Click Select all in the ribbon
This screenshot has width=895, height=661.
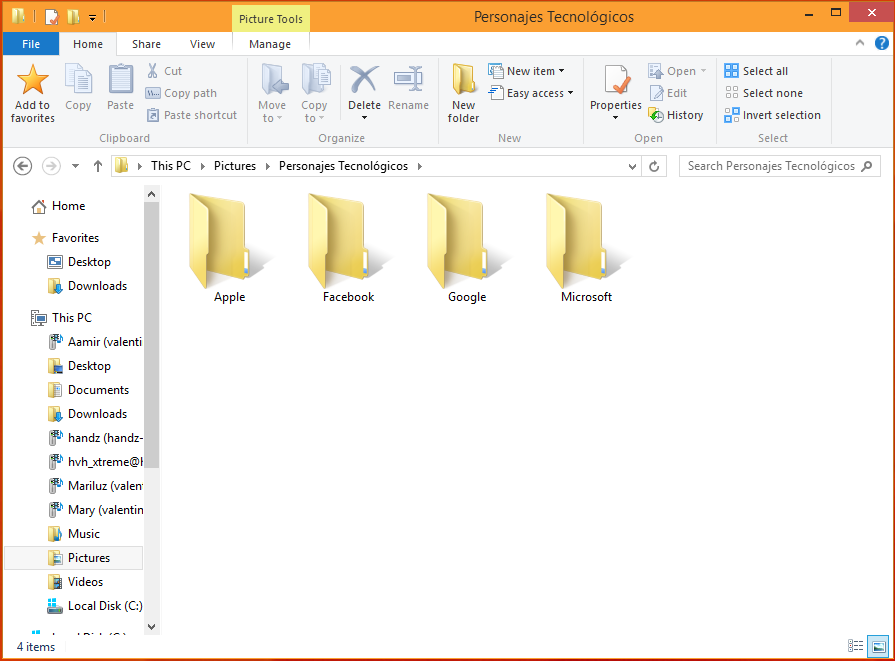(756, 71)
